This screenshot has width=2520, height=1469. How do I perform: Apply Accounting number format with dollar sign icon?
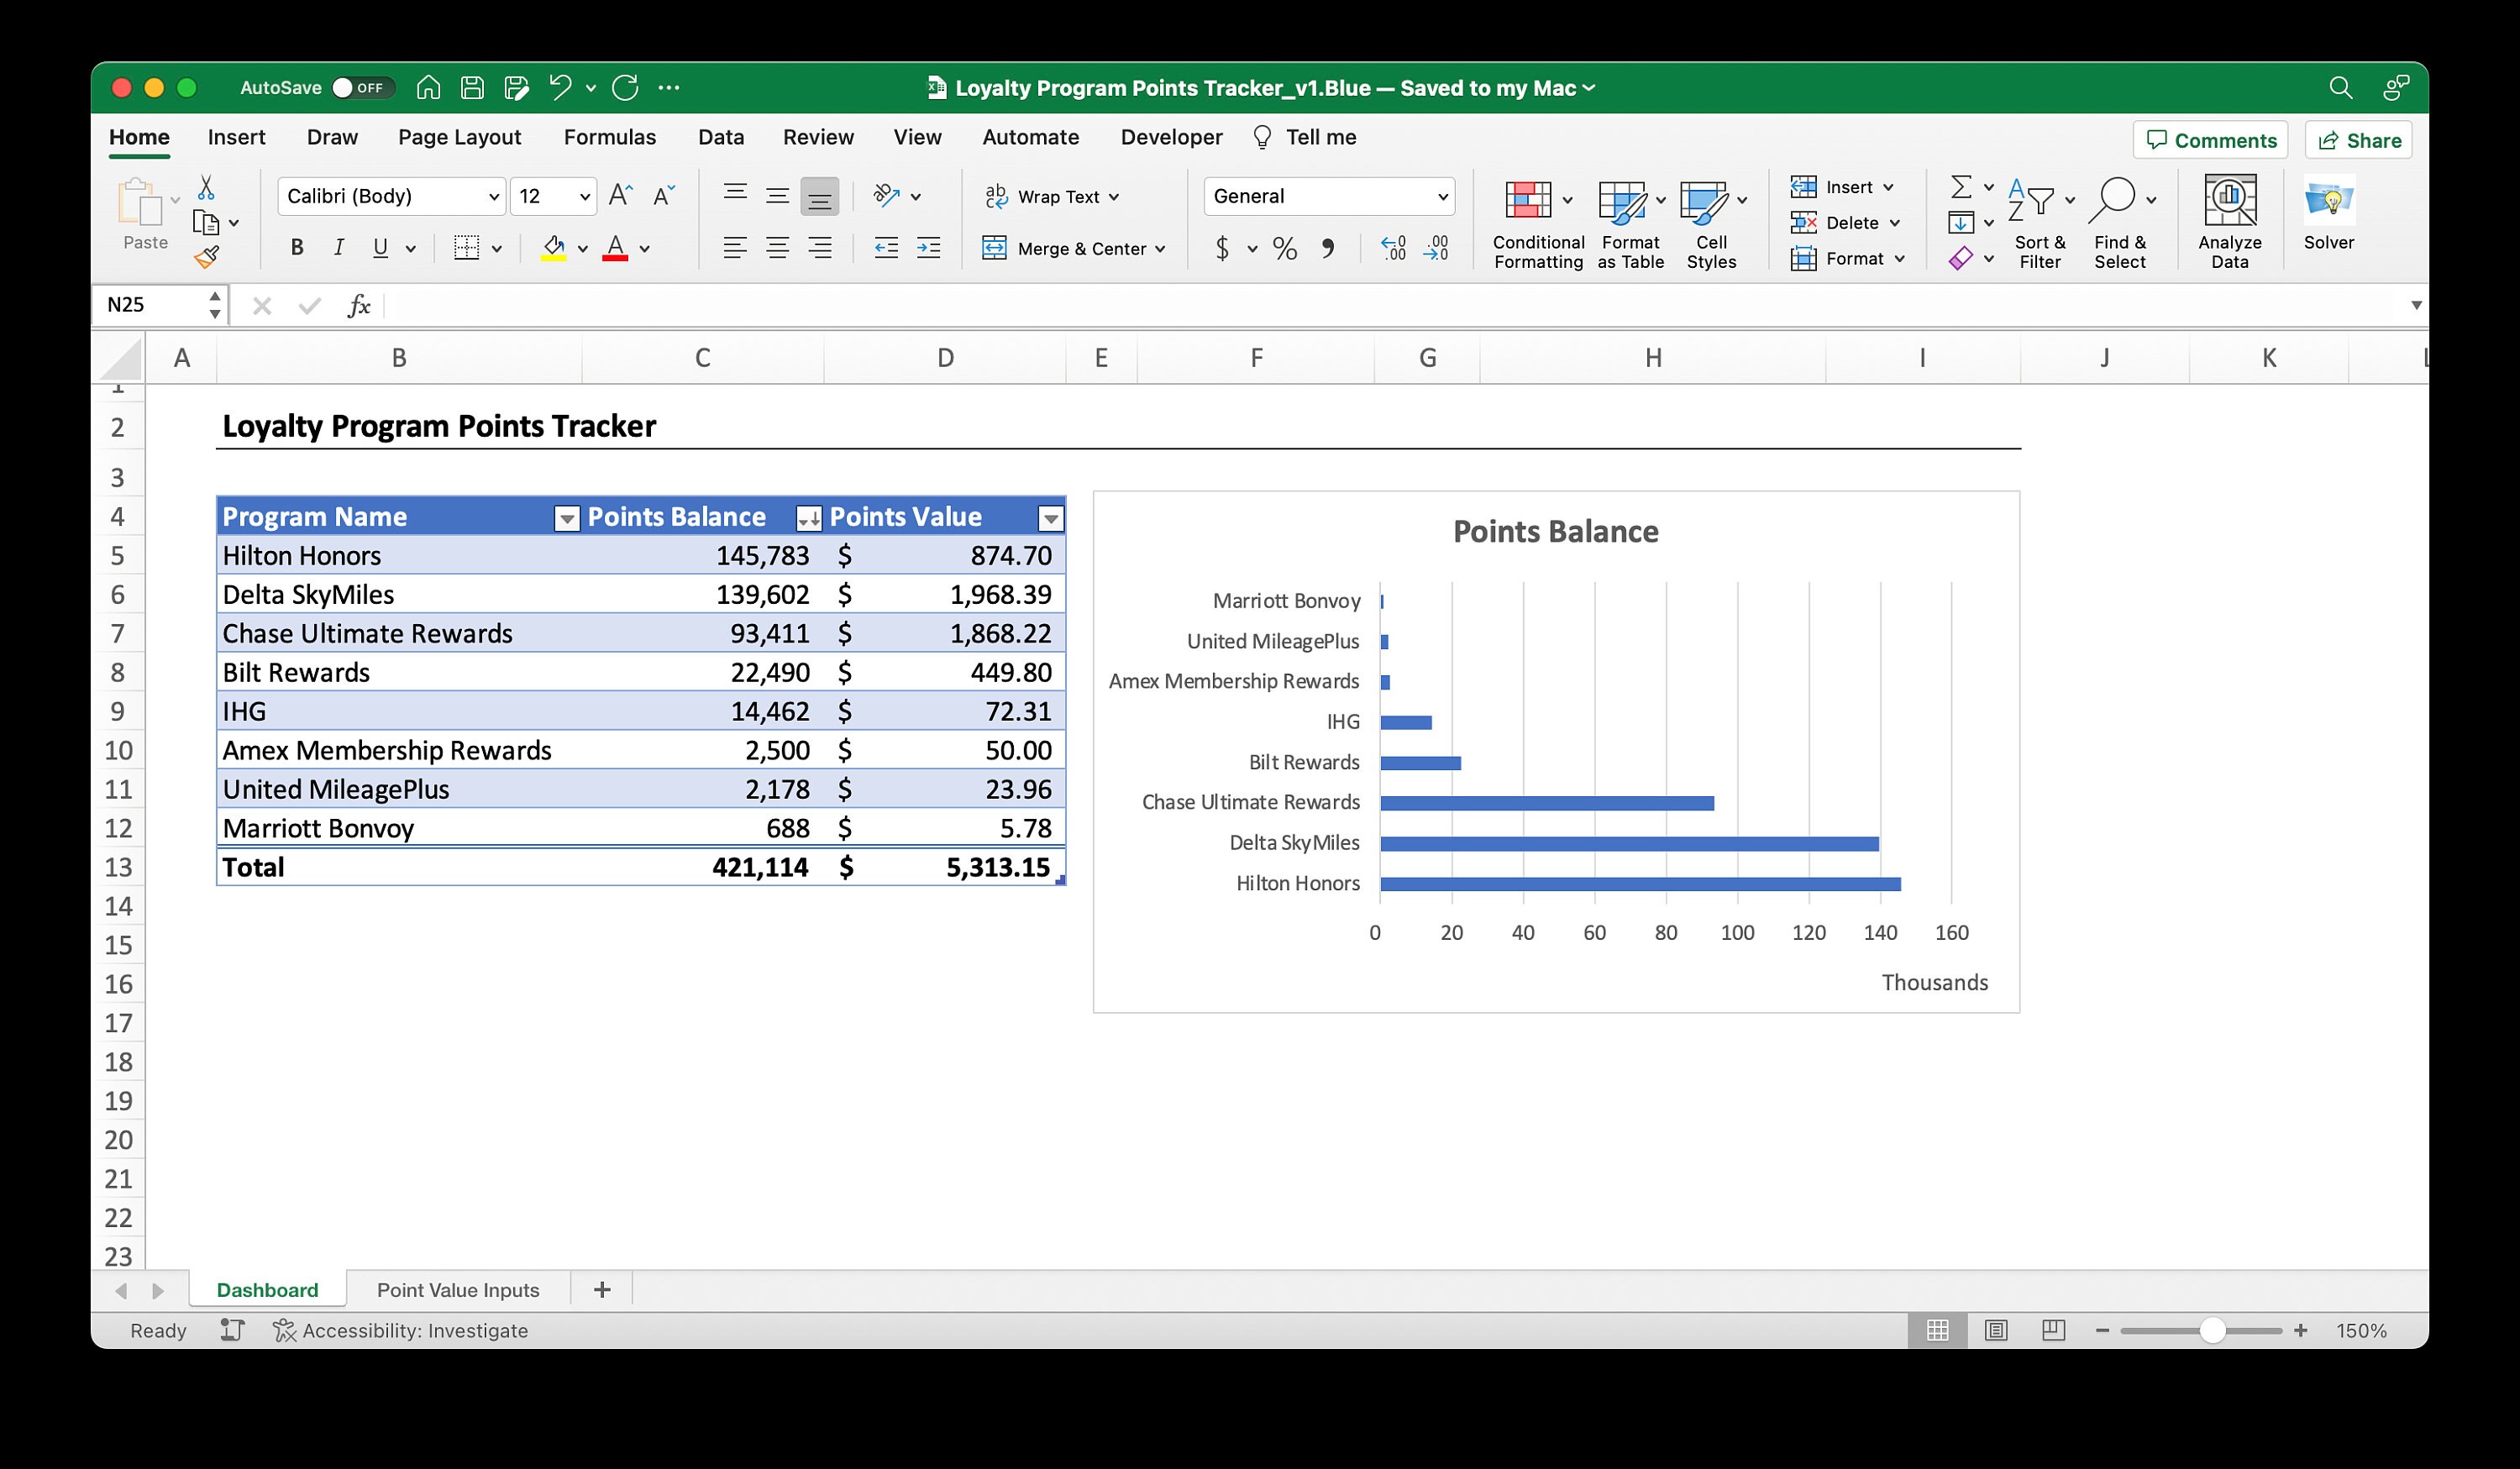click(x=1221, y=248)
